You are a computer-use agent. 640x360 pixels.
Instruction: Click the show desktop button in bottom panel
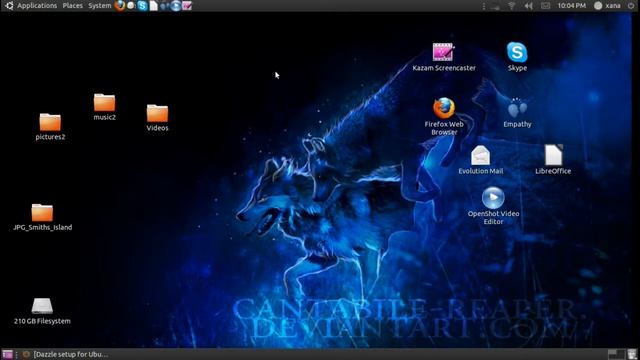click(x=7, y=354)
